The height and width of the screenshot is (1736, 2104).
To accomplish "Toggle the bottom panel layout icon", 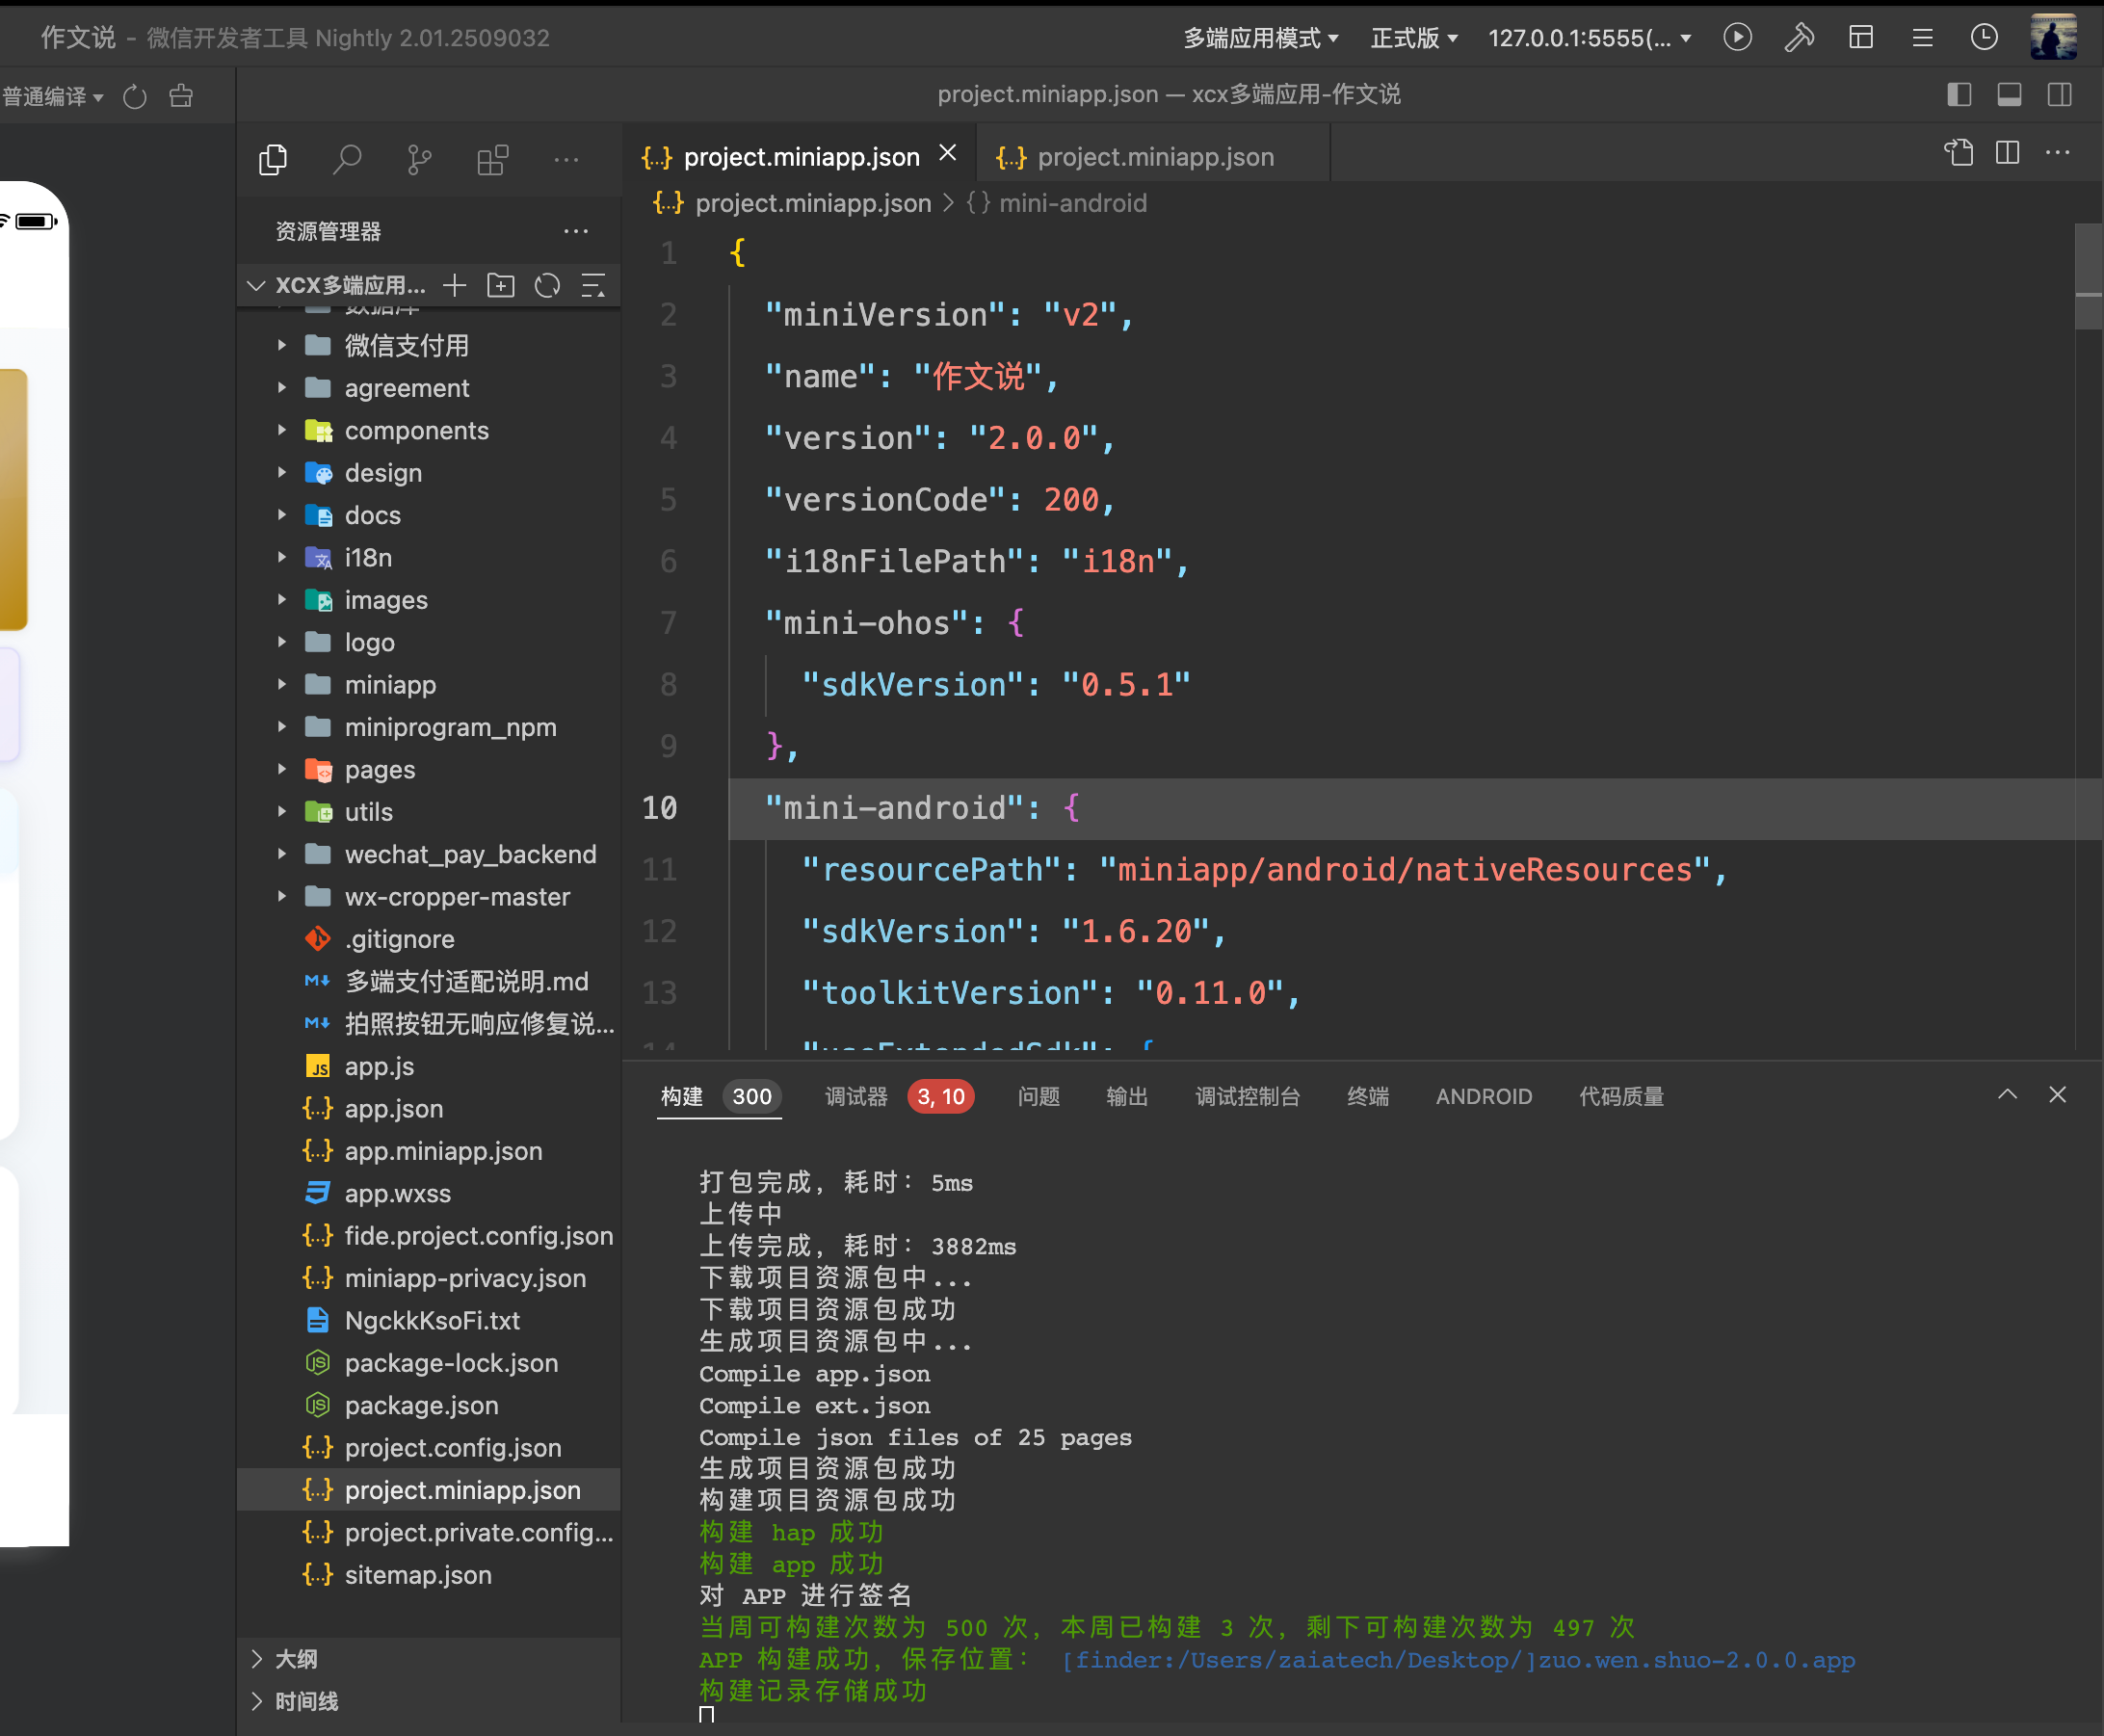I will pos(2009,95).
